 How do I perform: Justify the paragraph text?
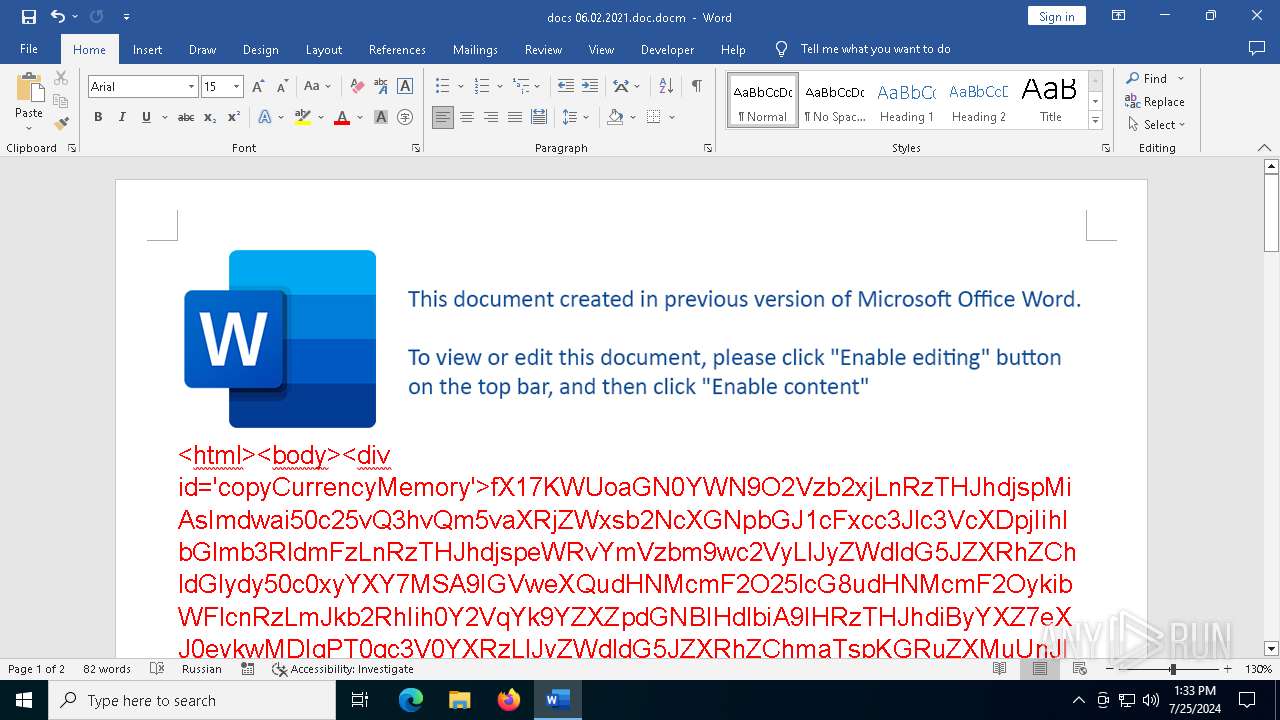[x=515, y=117]
